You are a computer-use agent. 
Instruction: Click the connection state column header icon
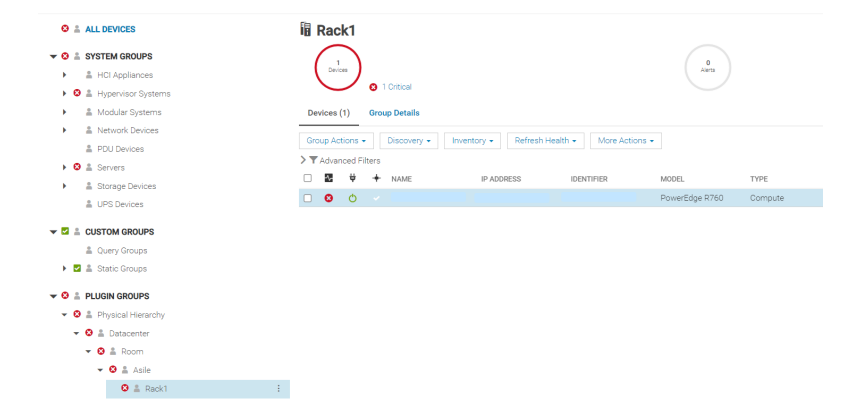376,178
